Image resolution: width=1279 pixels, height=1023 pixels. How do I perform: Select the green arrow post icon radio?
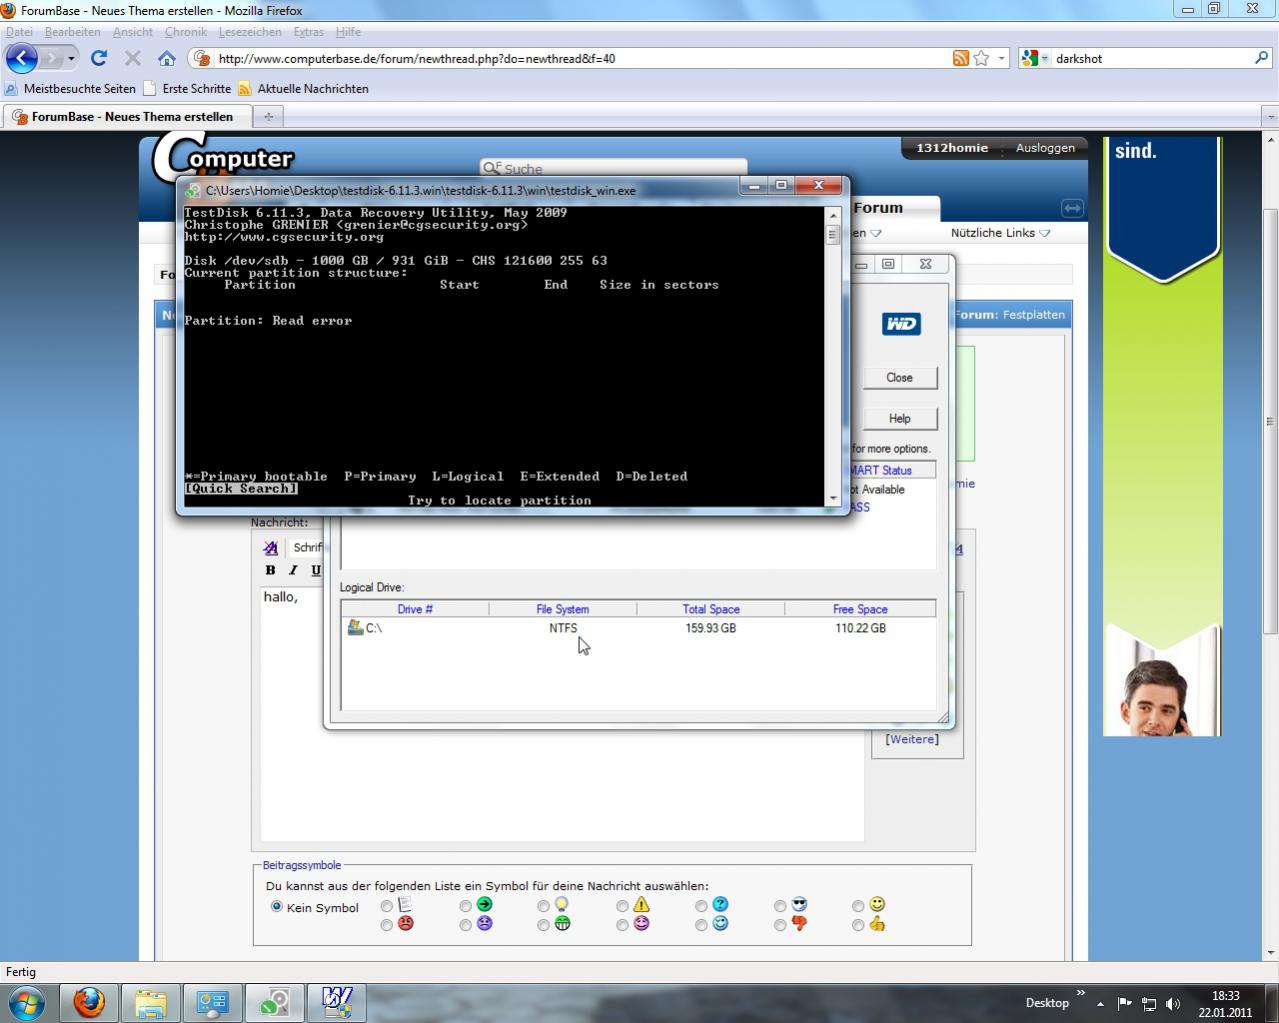(x=465, y=906)
